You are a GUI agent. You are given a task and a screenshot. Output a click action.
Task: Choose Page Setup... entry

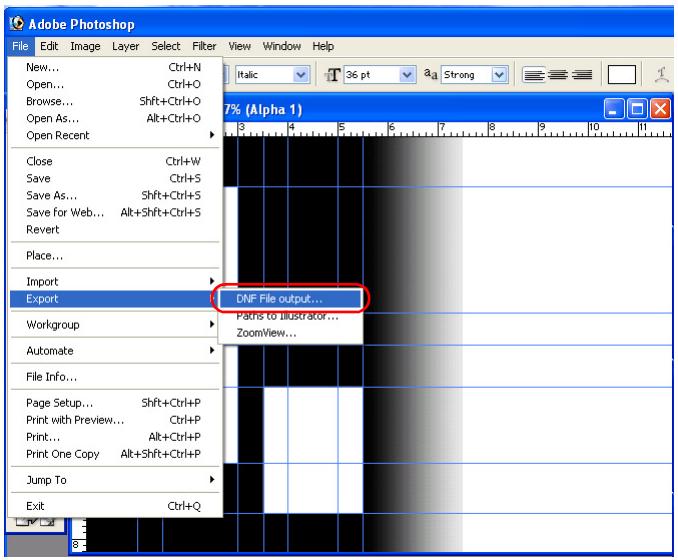[115, 403]
